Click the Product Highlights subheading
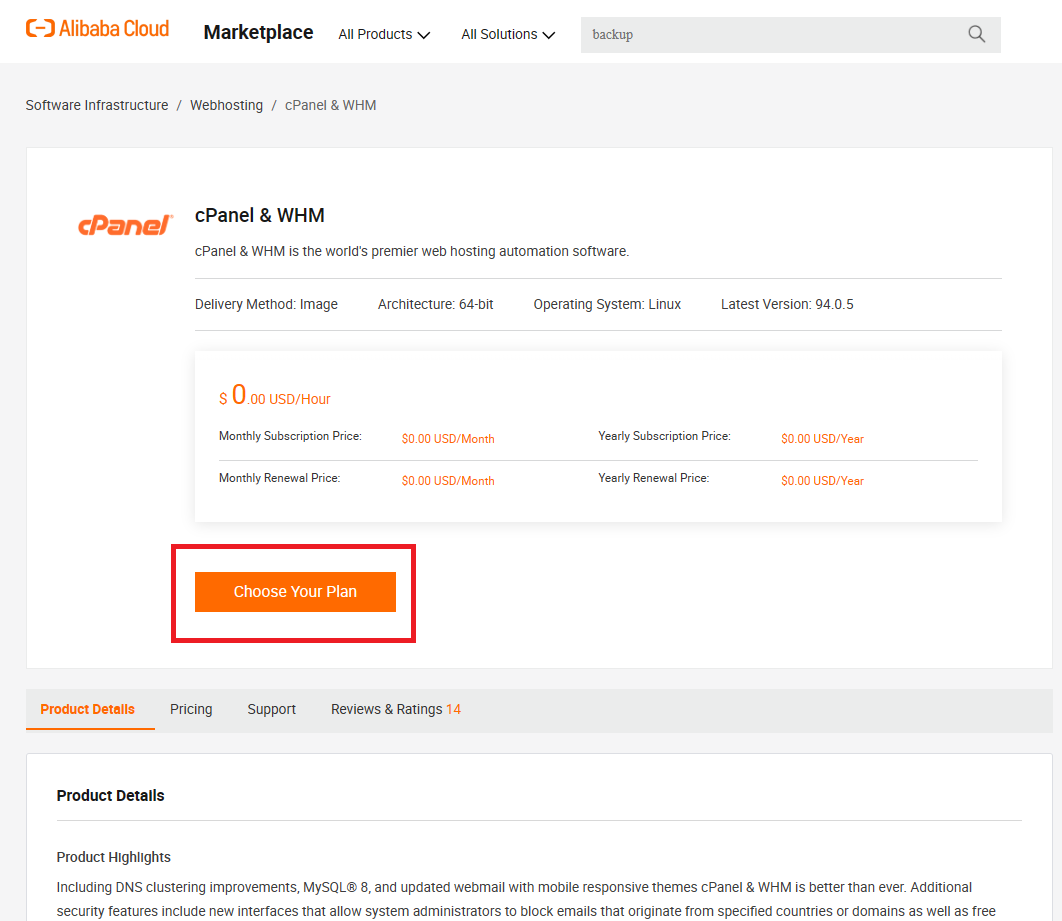This screenshot has height=921, width=1062. coord(114,857)
